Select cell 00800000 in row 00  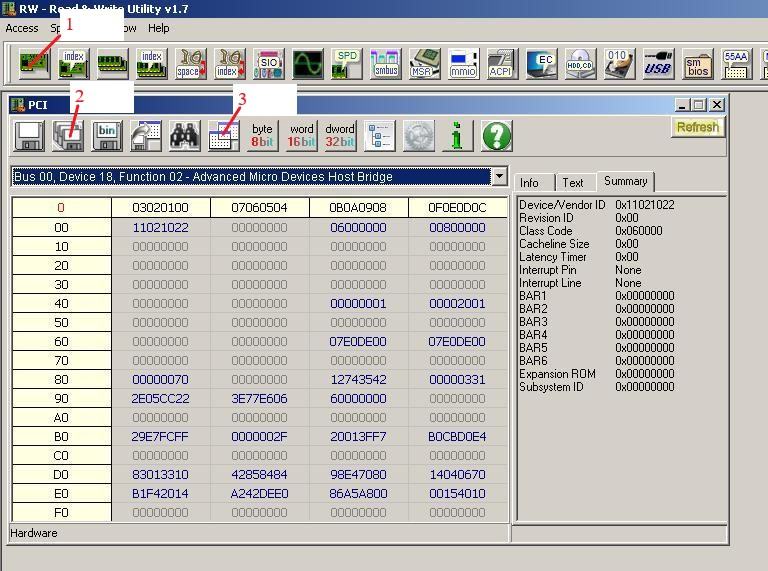pos(457,228)
